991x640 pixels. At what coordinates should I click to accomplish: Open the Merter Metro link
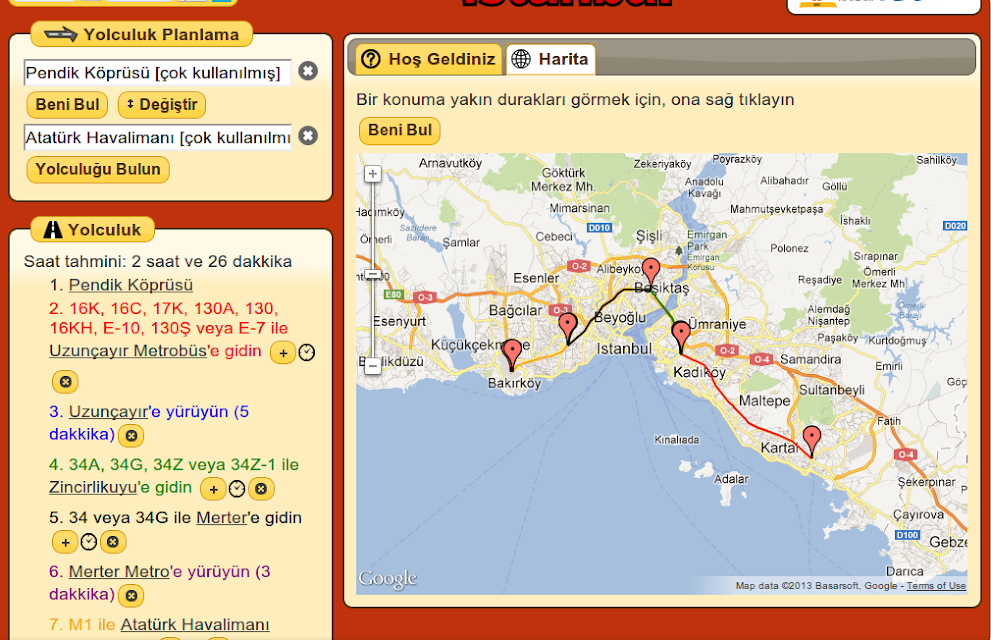click(x=119, y=572)
